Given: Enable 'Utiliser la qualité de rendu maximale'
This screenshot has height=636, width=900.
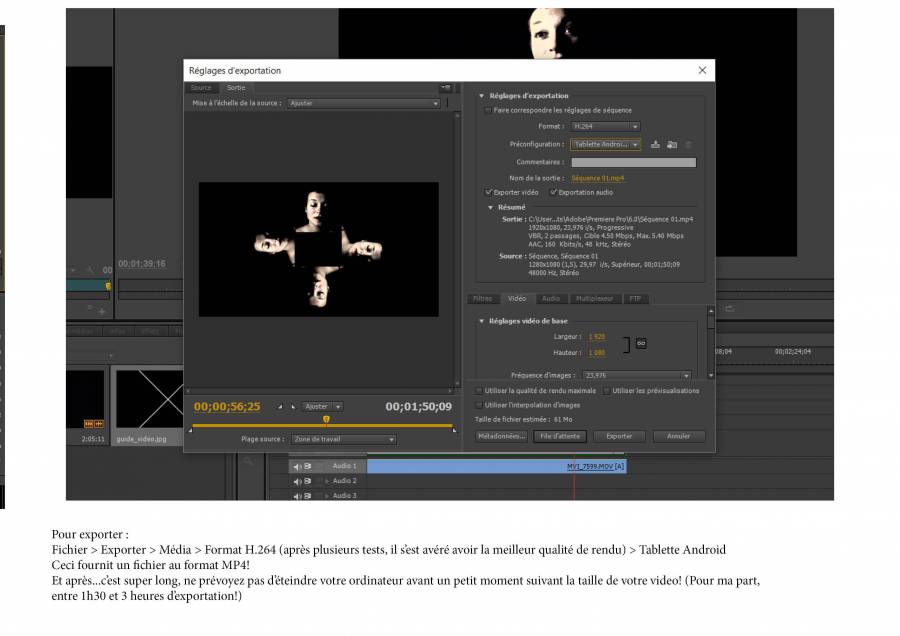Looking at the screenshot, I should [x=479, y=391].
